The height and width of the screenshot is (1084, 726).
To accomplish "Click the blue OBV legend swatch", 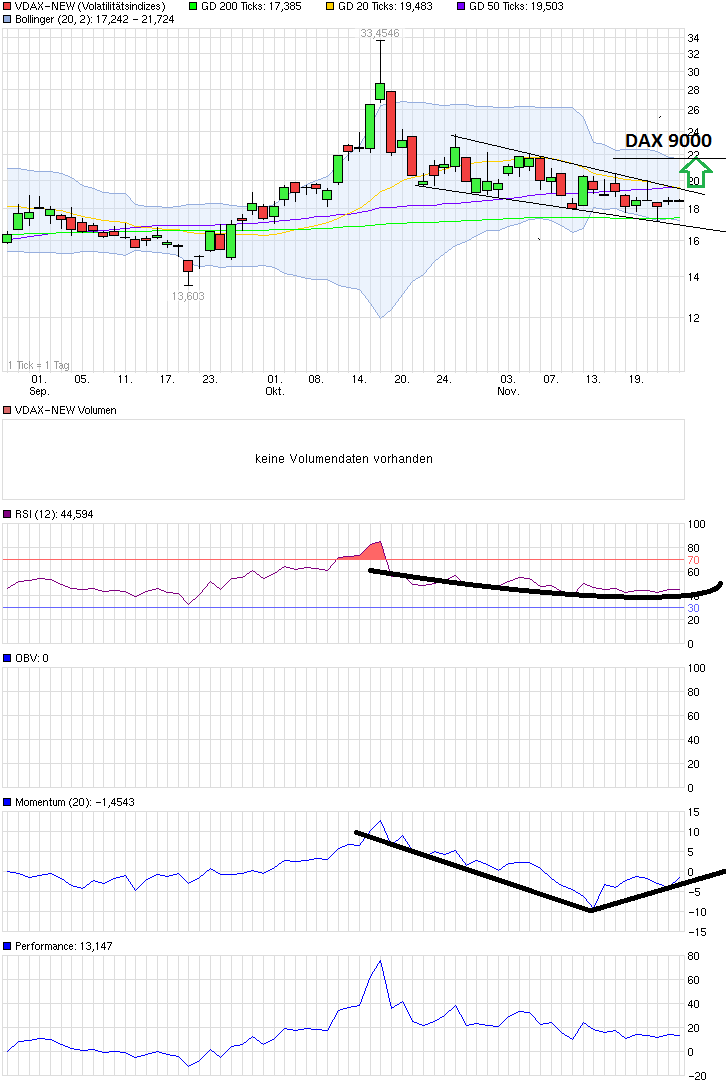I will point(8,658).
